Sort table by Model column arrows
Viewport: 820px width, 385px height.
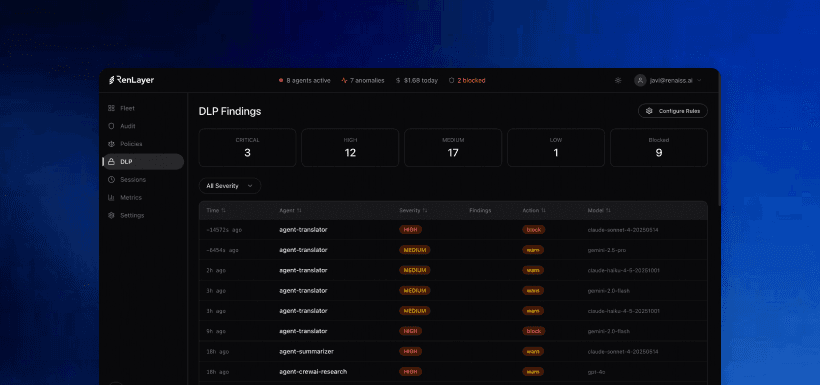pyautogui.click(x=608, y=210)
